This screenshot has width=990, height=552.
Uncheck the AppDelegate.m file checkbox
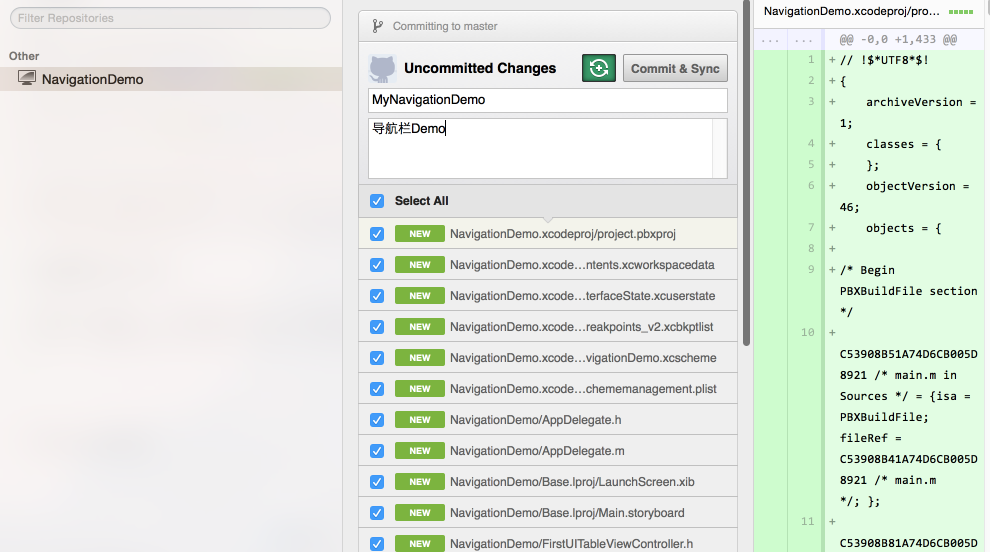(377, 451)
